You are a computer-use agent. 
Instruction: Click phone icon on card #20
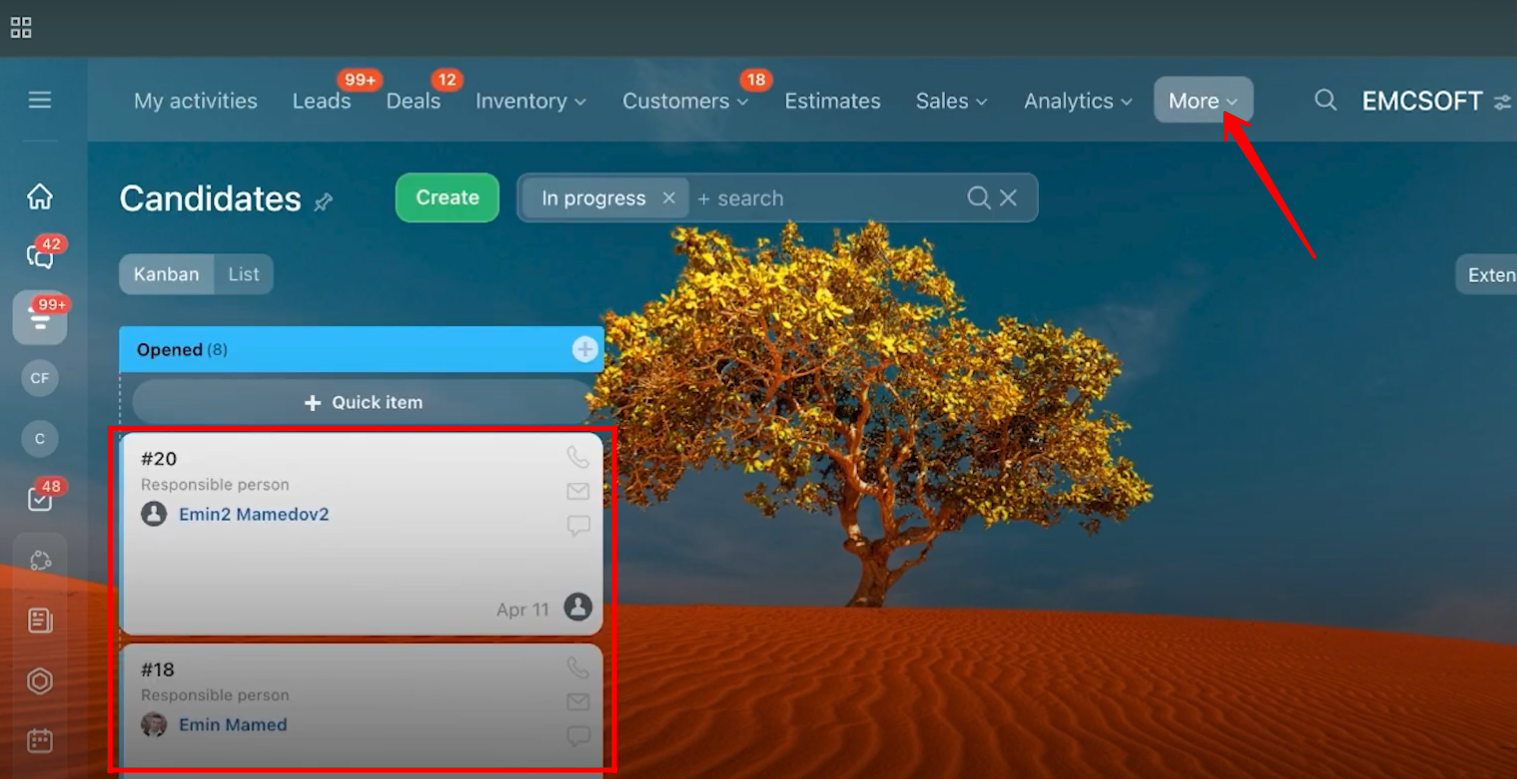tap(578, 458)
